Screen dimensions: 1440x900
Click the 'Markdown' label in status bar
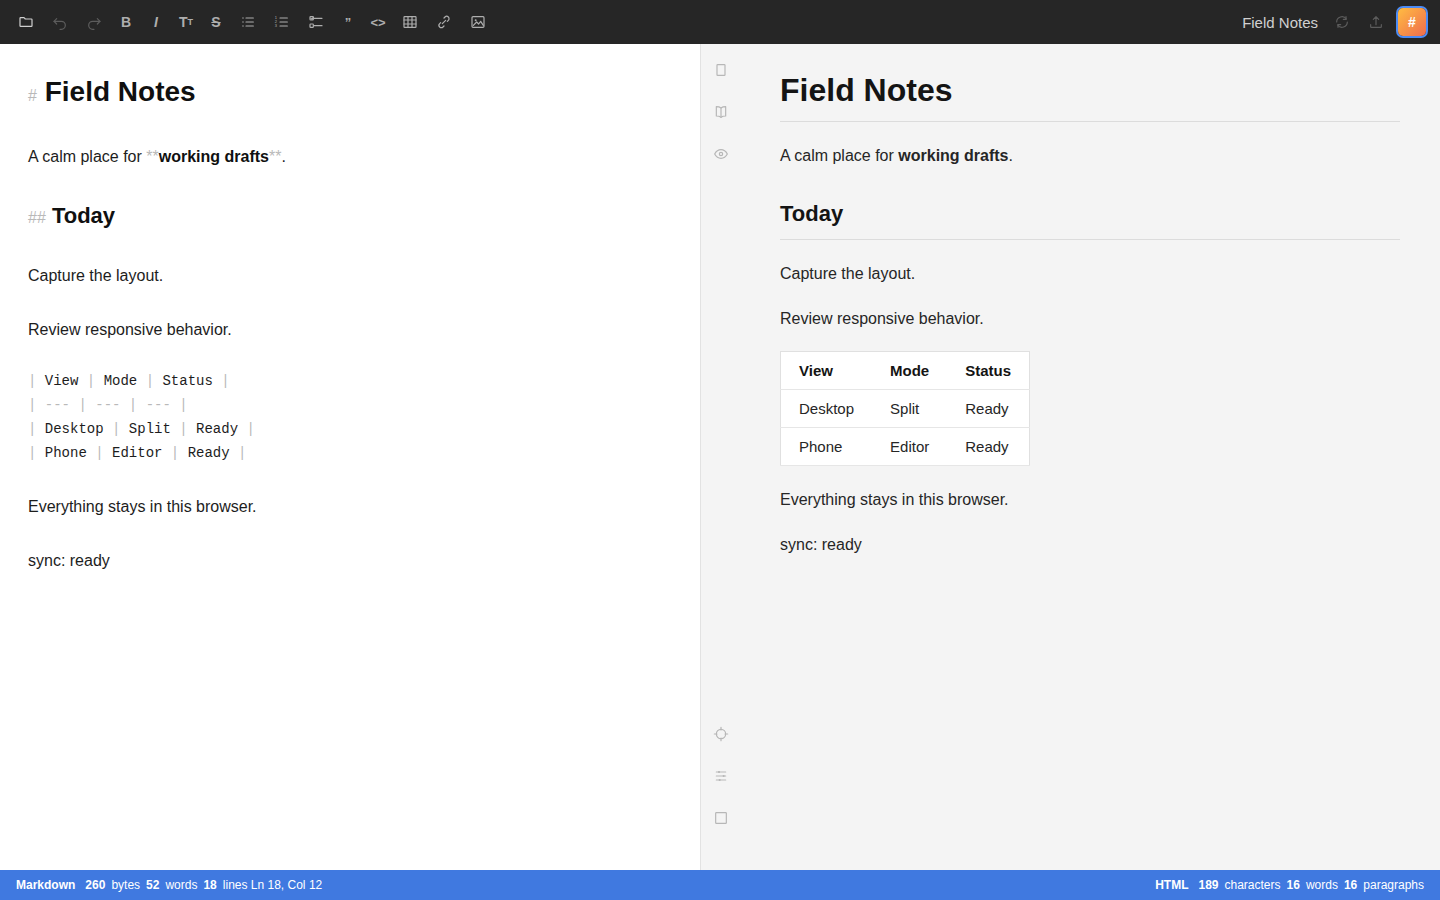[x=46, y=885]
